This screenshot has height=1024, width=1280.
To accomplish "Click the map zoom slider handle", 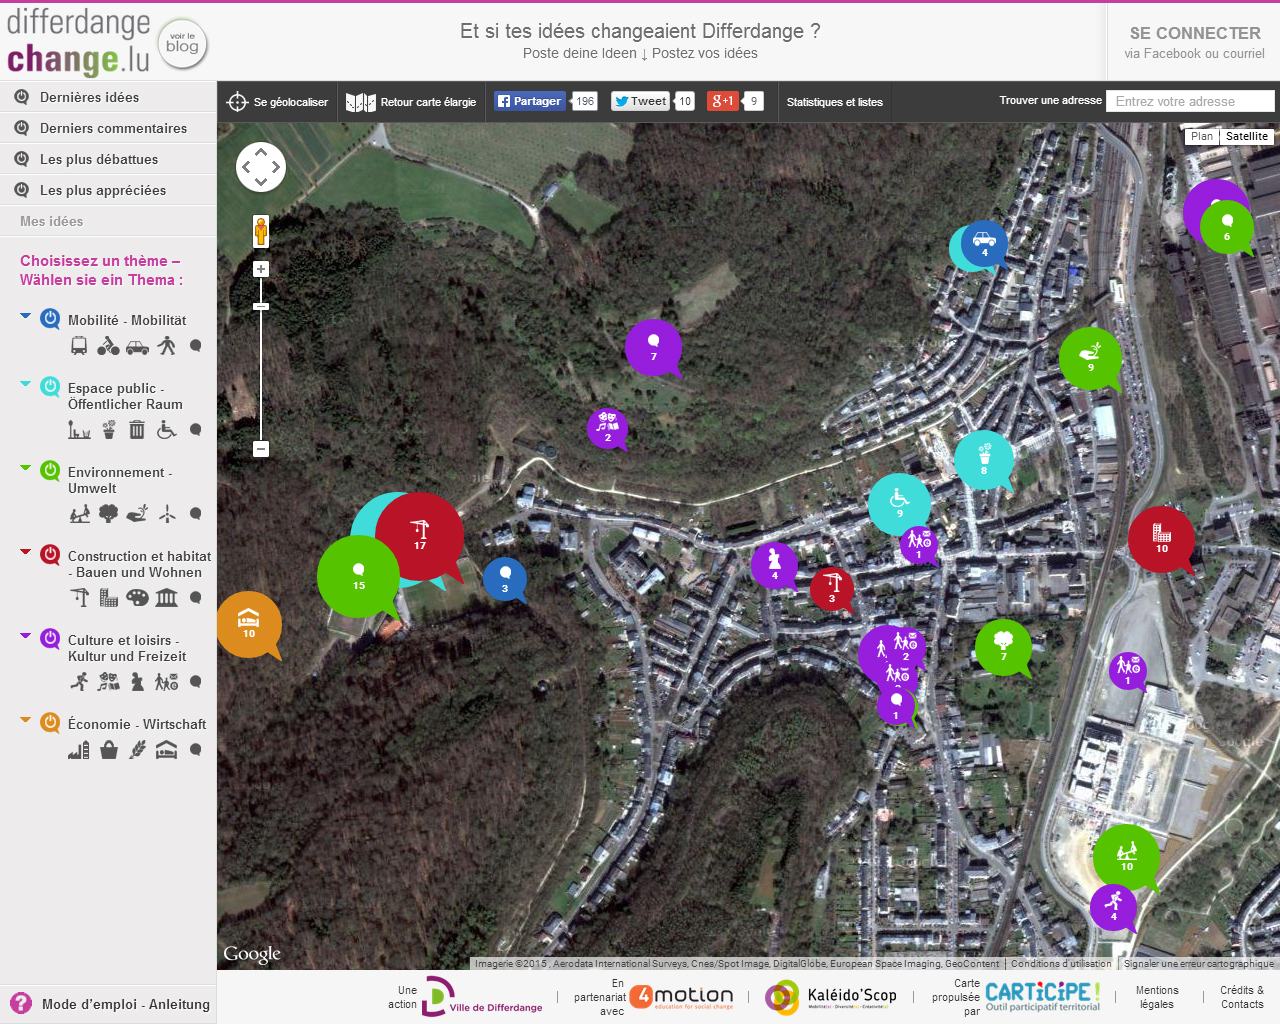I will (261, 306).
